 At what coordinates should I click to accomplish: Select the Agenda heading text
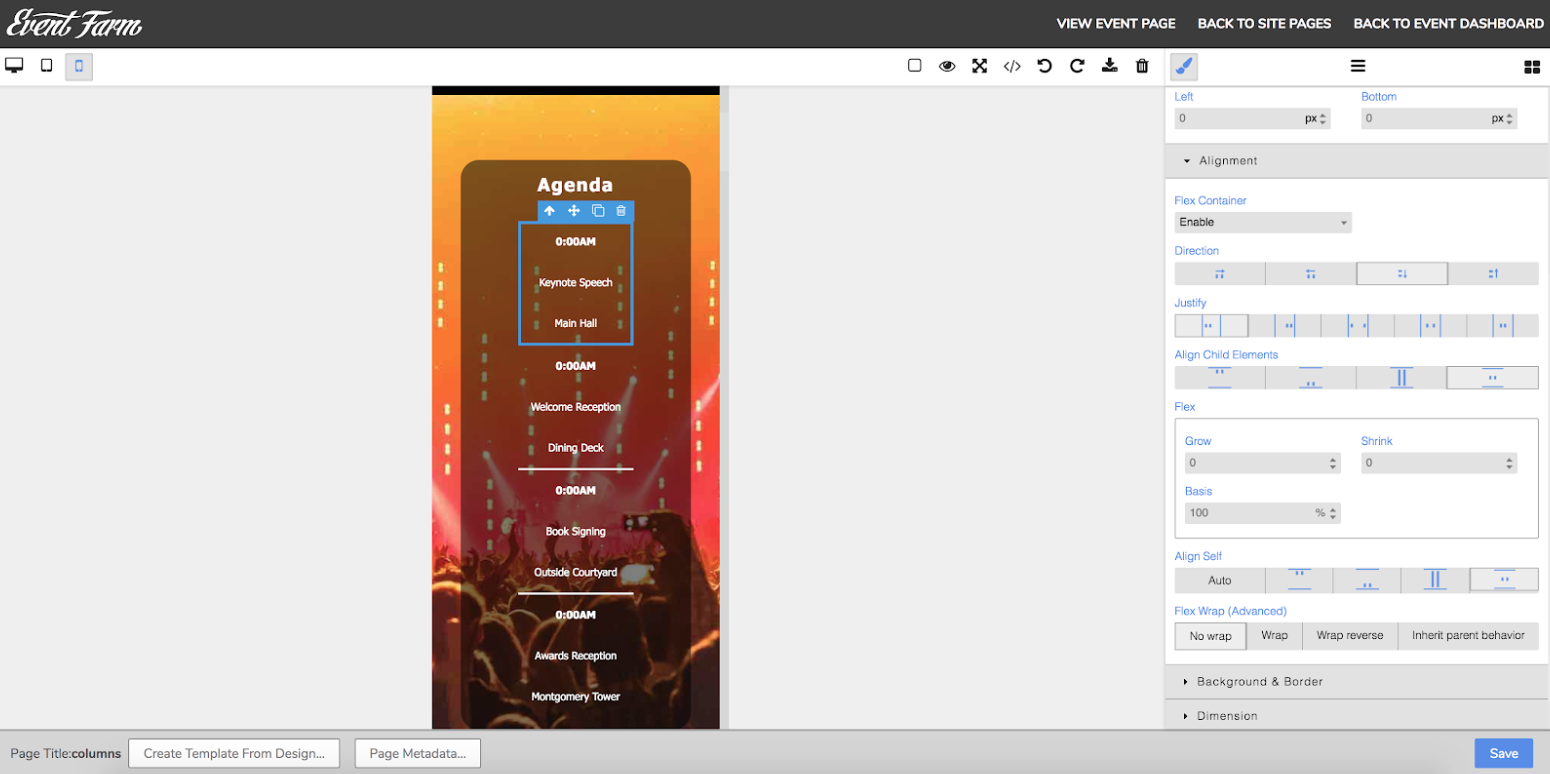pyautogui.click(x=575, y=185)
